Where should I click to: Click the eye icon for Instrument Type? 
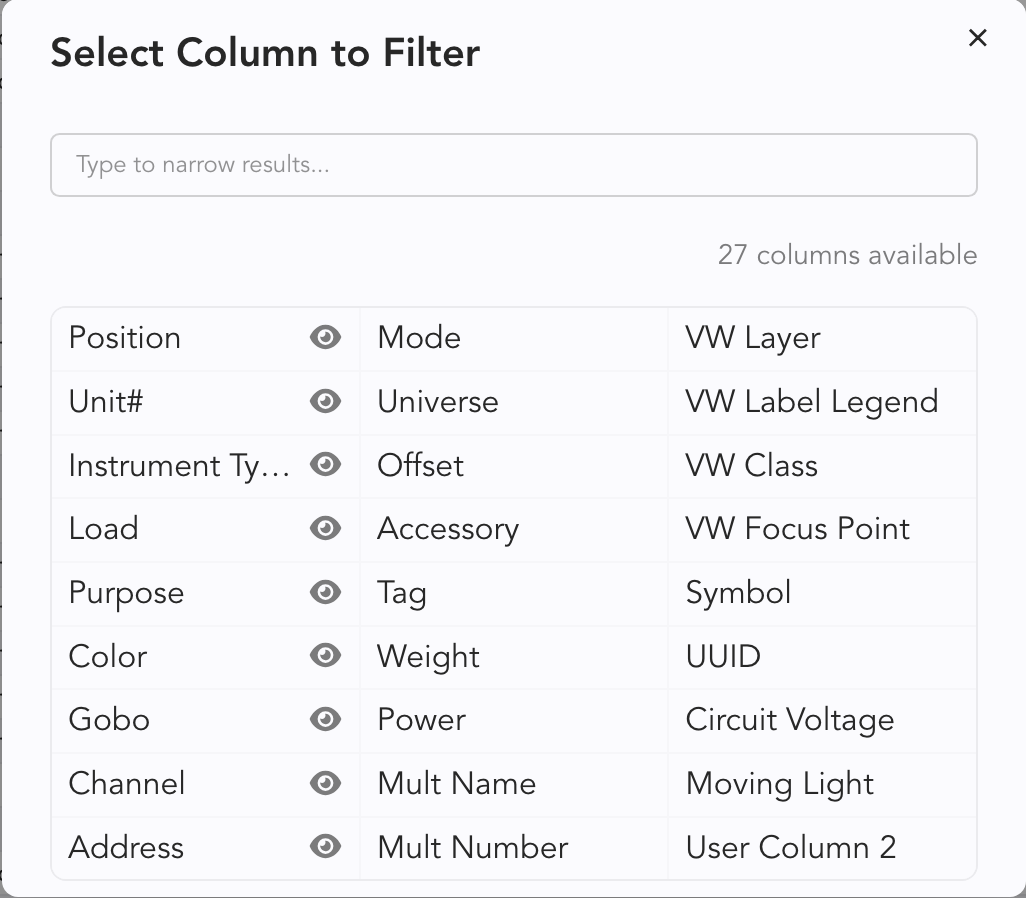coord(325,465)
